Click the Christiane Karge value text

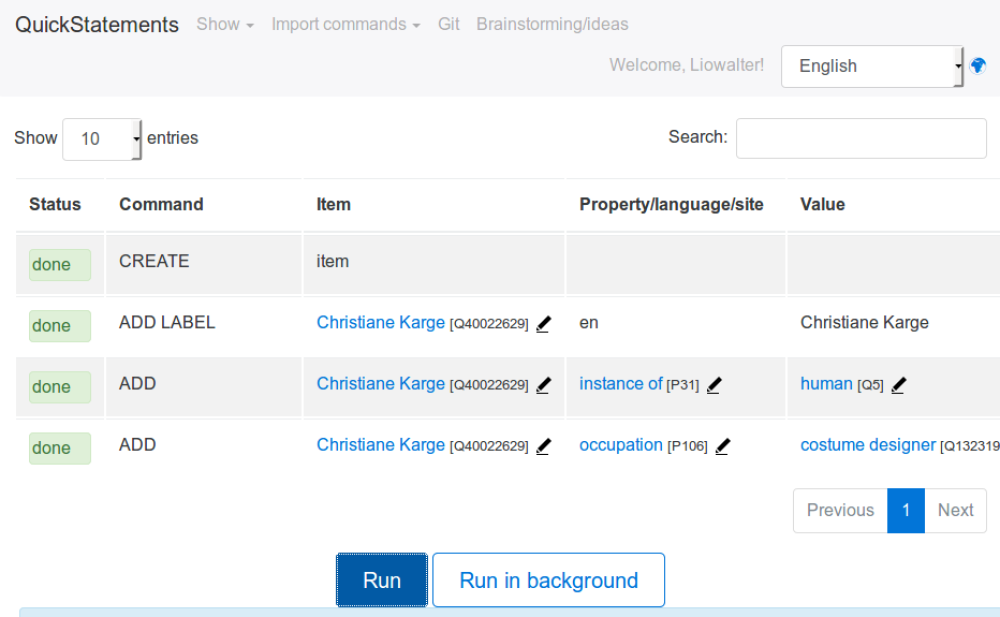point(864,323)
